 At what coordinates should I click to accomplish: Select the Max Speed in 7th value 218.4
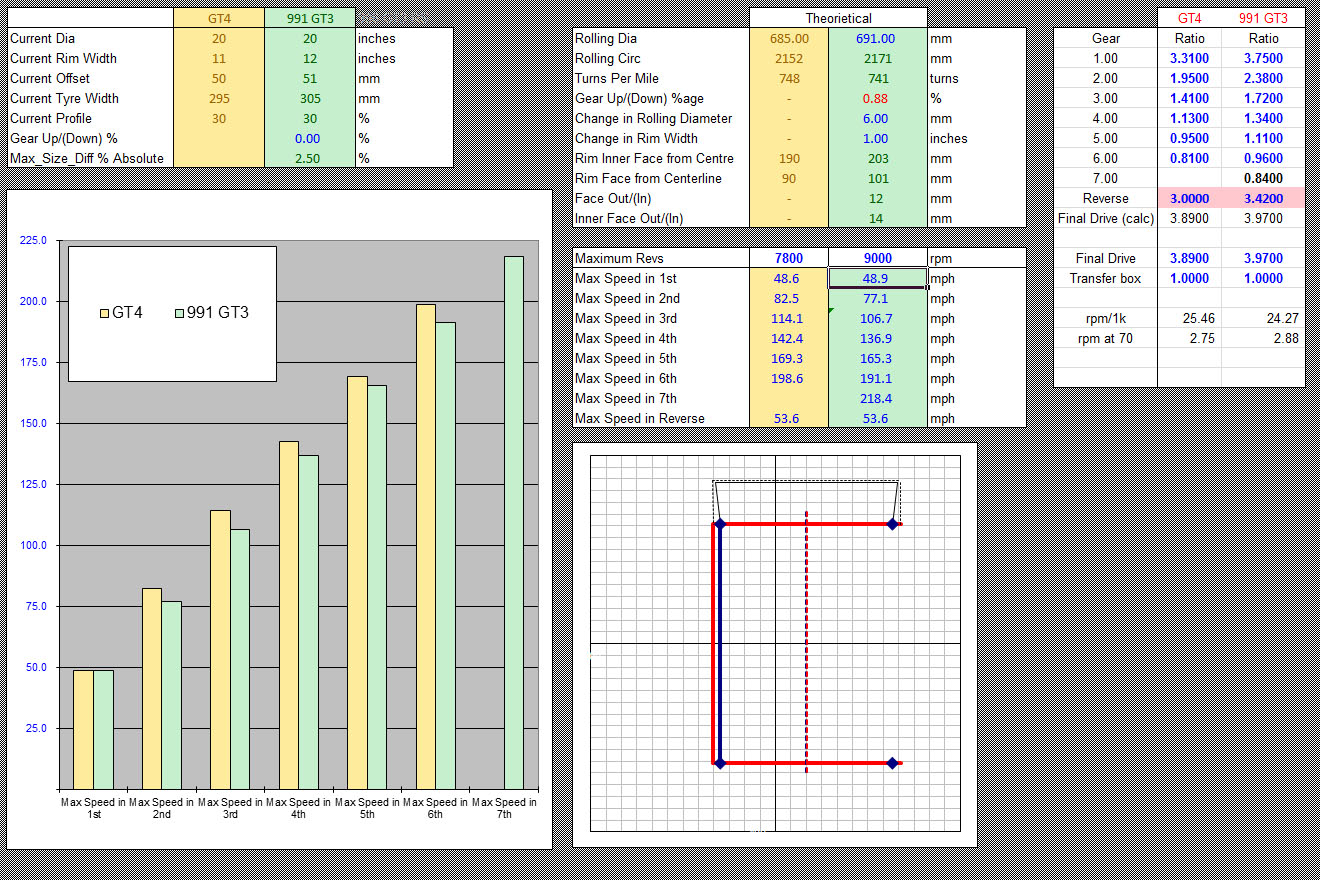pos(878,399)
